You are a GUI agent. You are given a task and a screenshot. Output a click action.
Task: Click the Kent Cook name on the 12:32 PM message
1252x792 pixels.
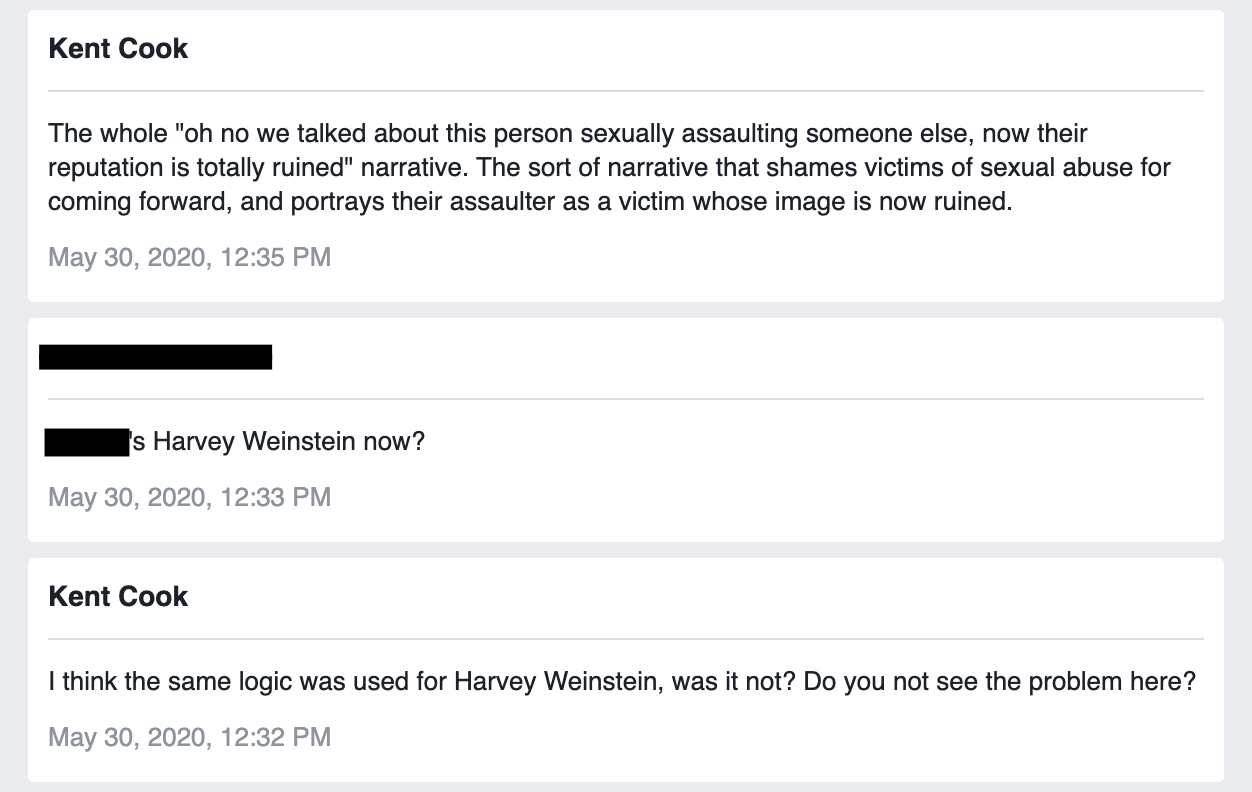point(118,597)
